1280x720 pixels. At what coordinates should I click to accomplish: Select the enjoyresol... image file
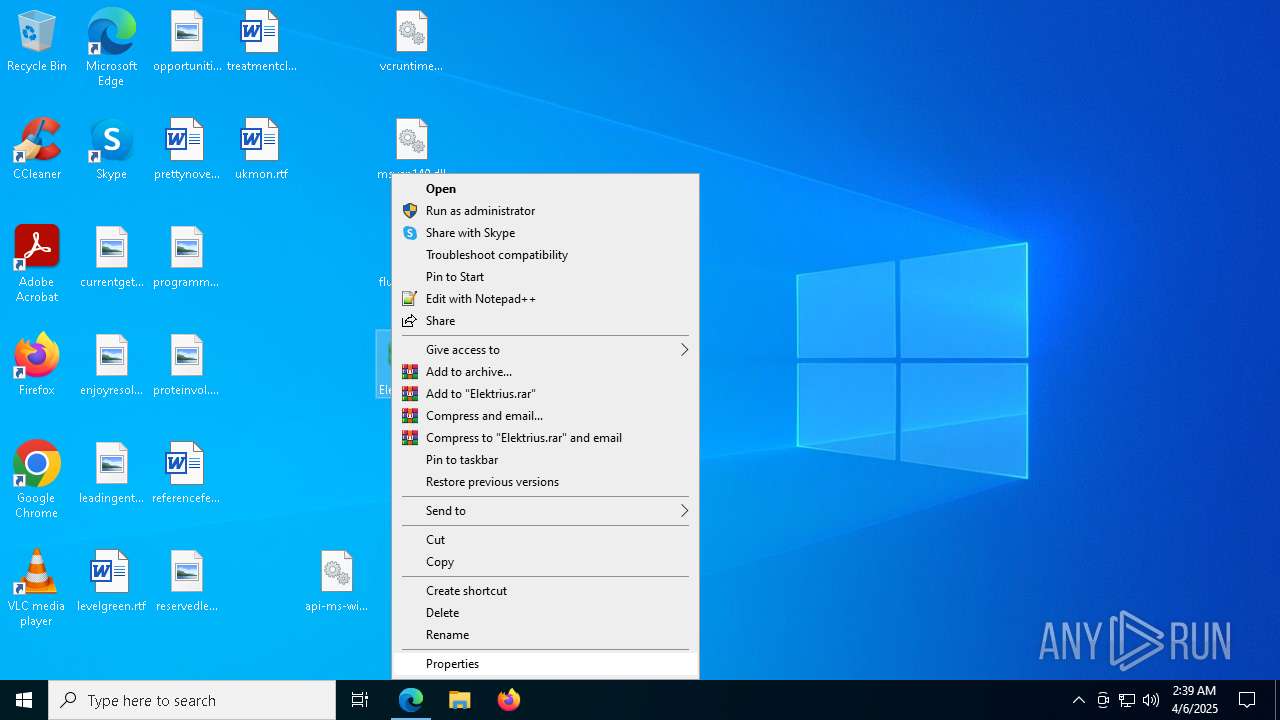(x=111, y=366)
